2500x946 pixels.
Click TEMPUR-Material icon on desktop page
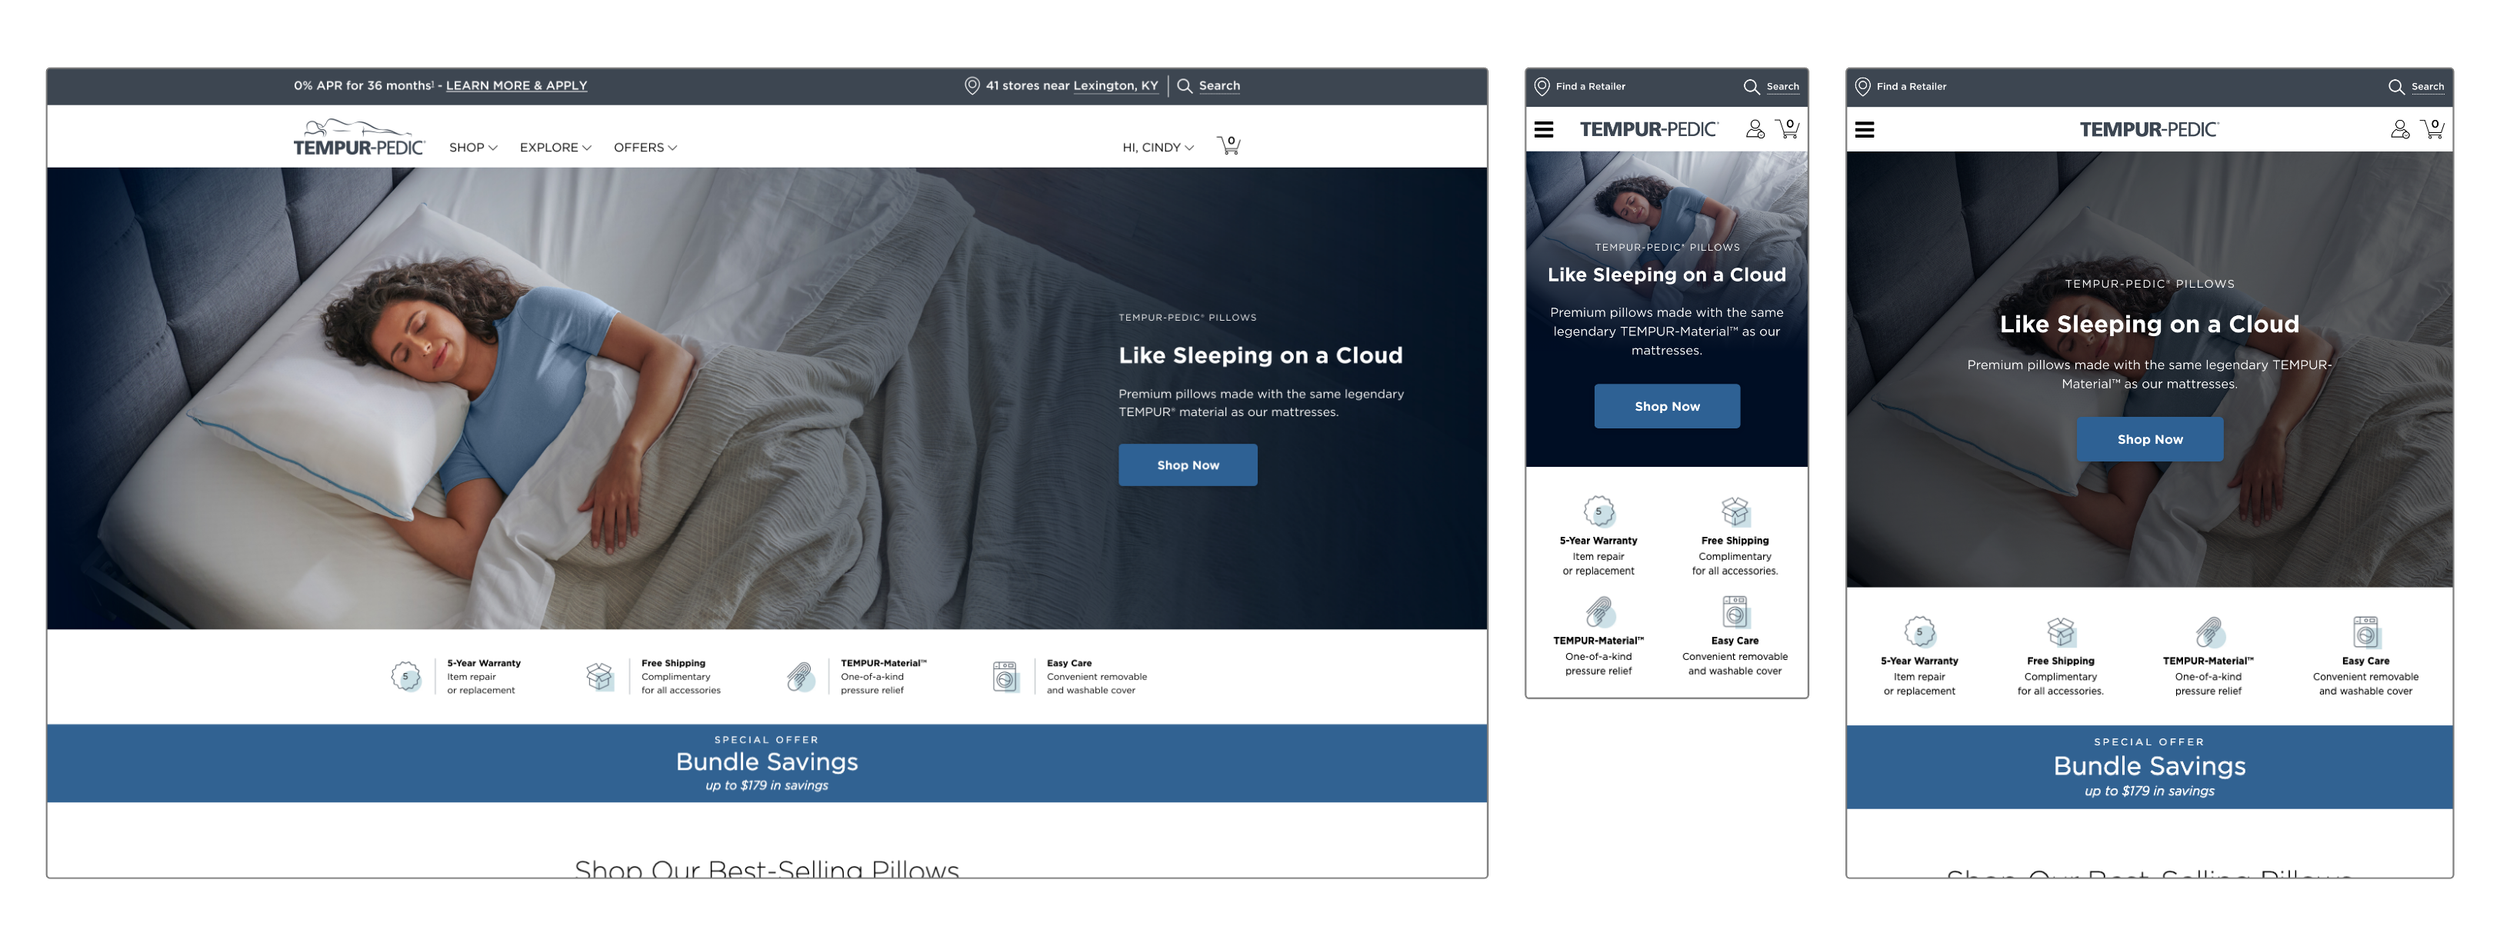click(x=800, y=677)
